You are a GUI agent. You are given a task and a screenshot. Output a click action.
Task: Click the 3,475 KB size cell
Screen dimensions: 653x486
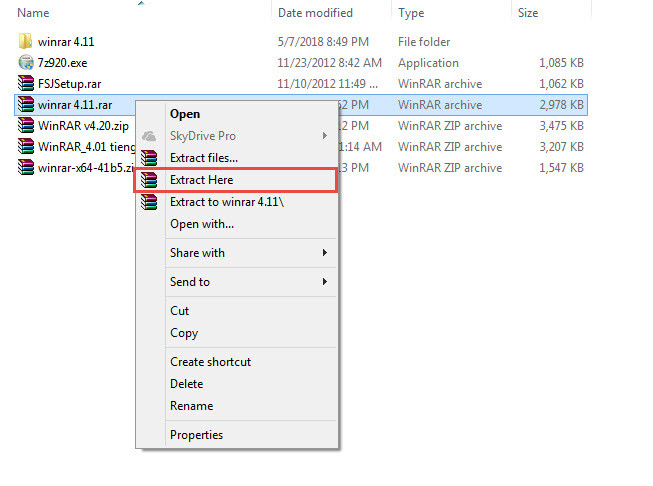point(561,126)
